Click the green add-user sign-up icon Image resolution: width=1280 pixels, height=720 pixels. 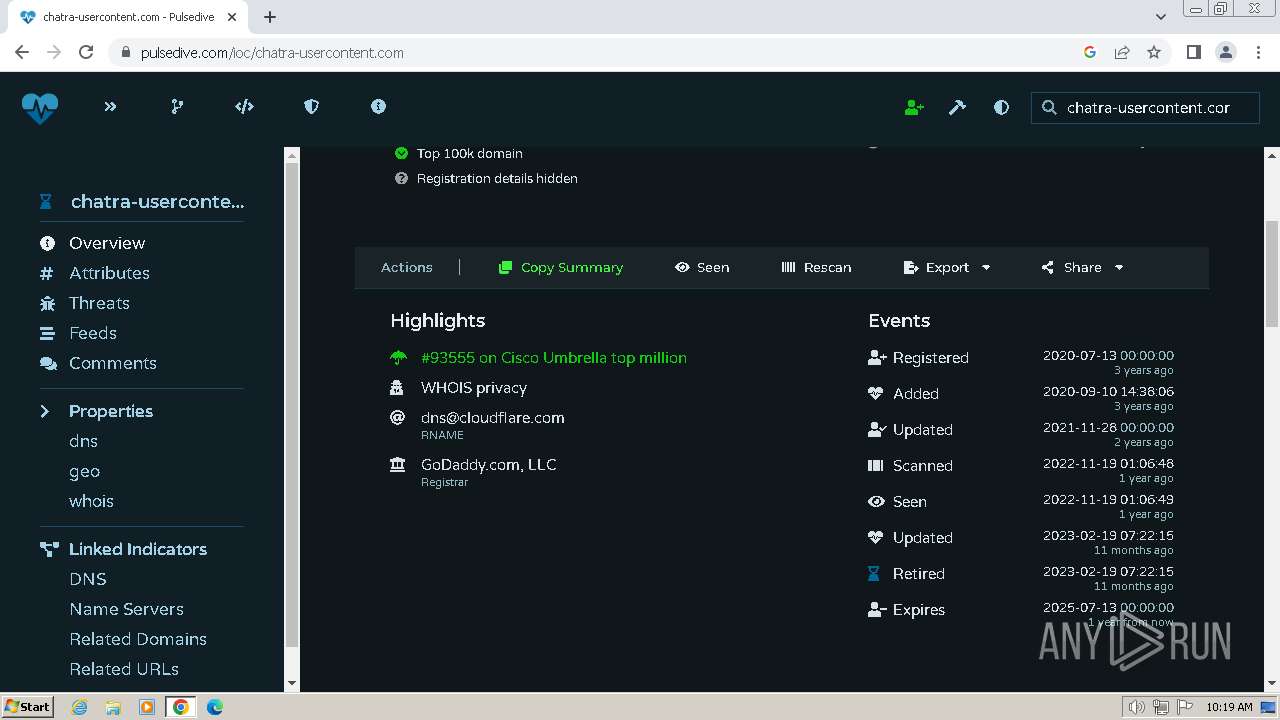(914, 107)
